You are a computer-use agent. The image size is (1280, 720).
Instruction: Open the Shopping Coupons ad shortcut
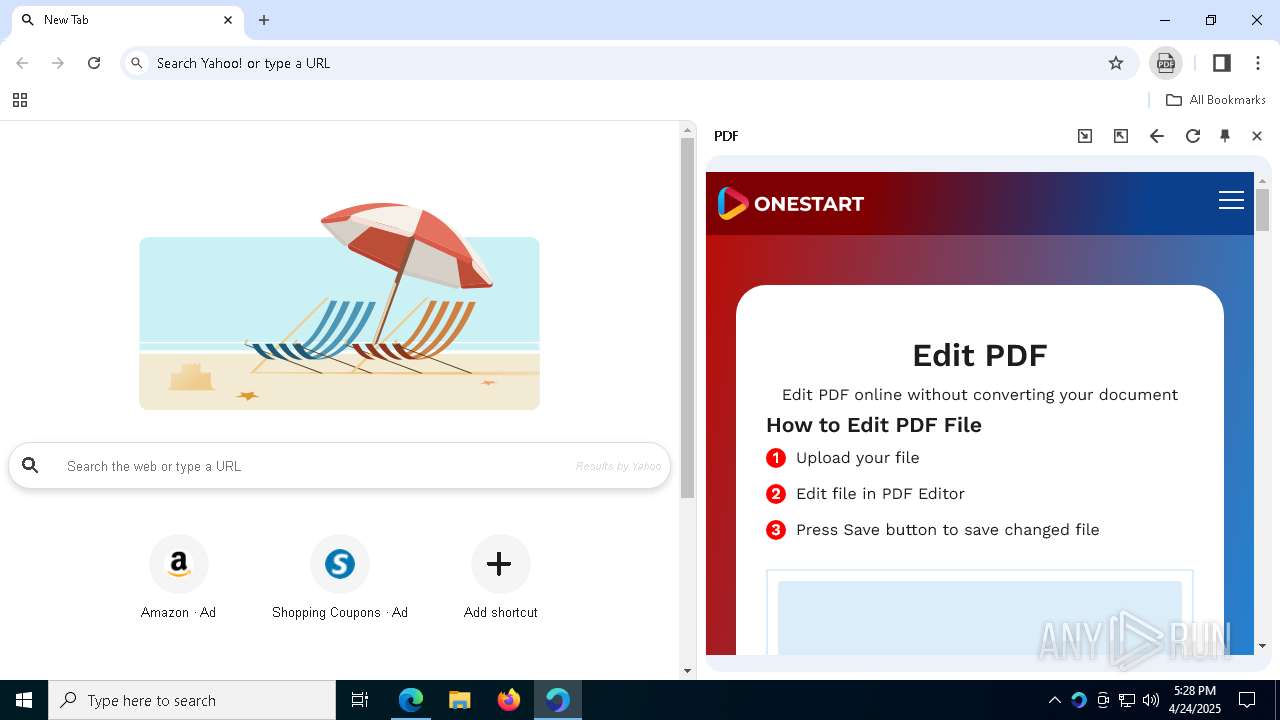click(x=340, y=577)
